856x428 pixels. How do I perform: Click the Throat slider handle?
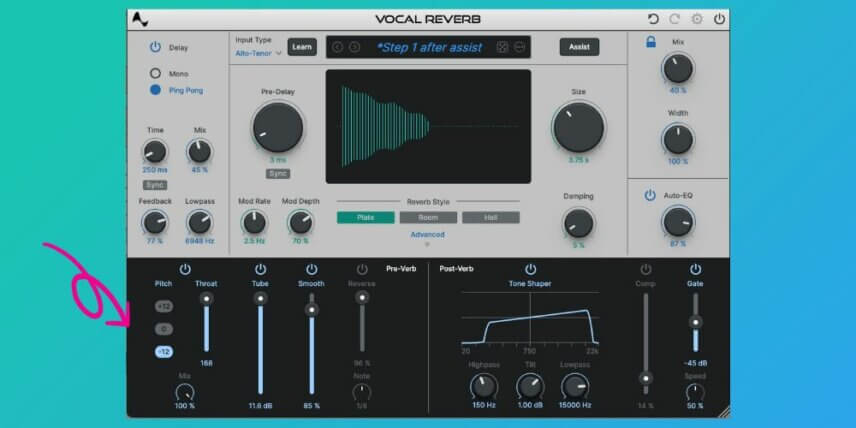point(206,298)
